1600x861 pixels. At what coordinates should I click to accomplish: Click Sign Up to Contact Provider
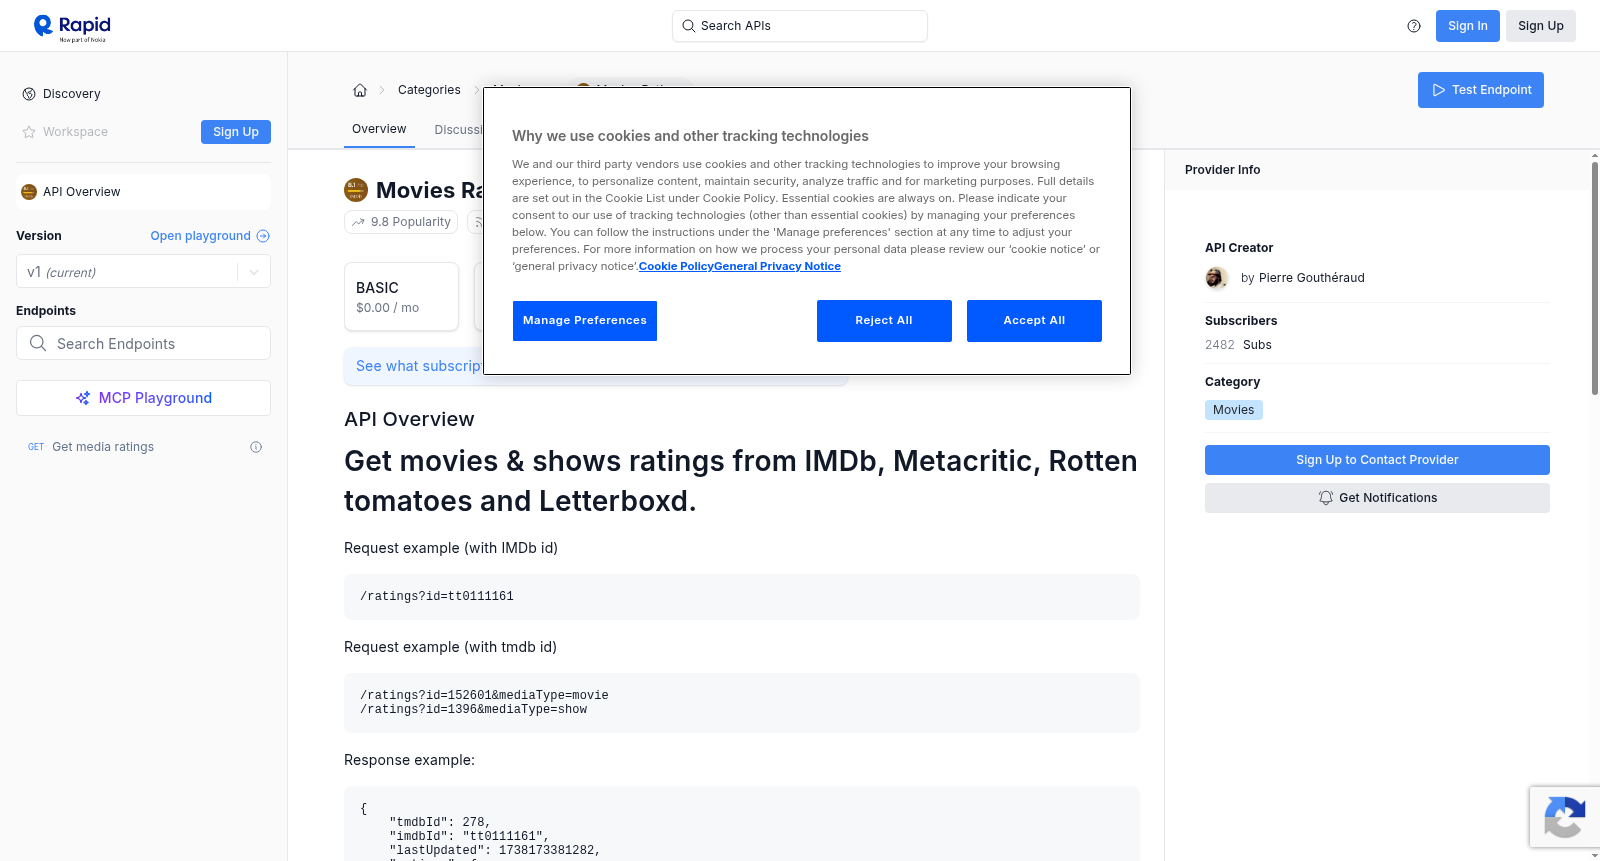1377,460
